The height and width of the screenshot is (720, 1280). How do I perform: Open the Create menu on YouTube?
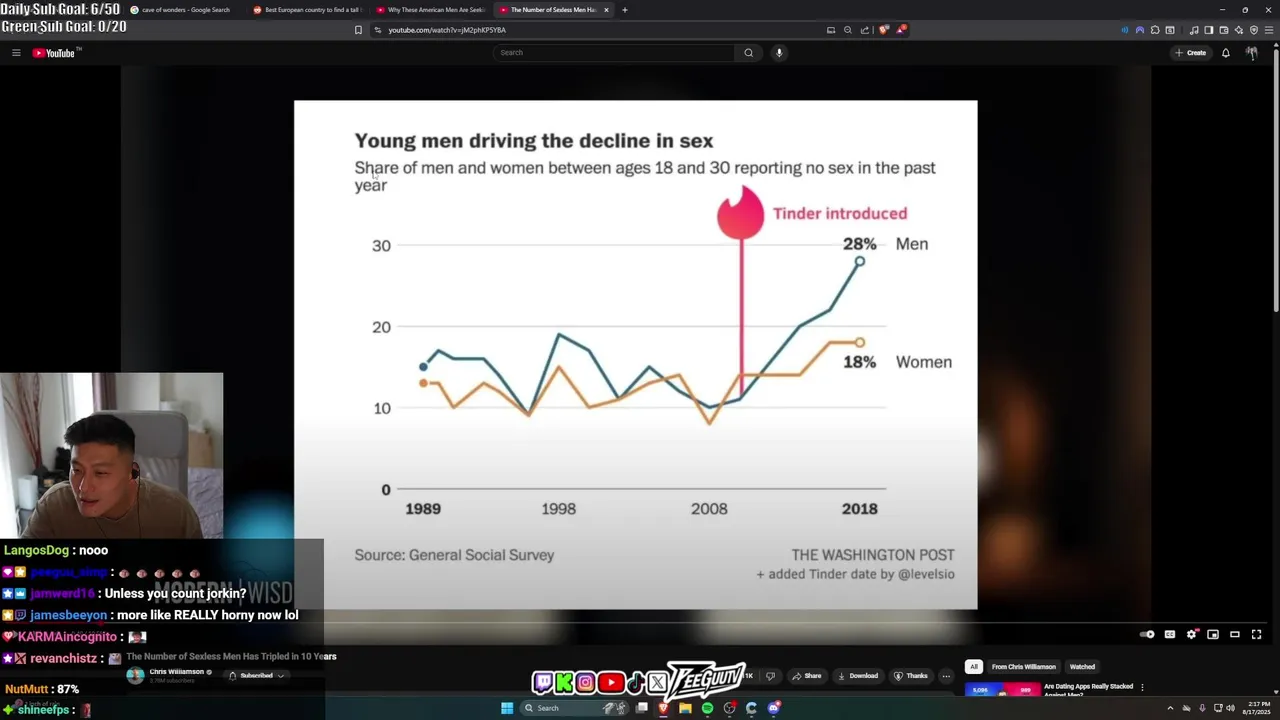[x=1191, y=53]
